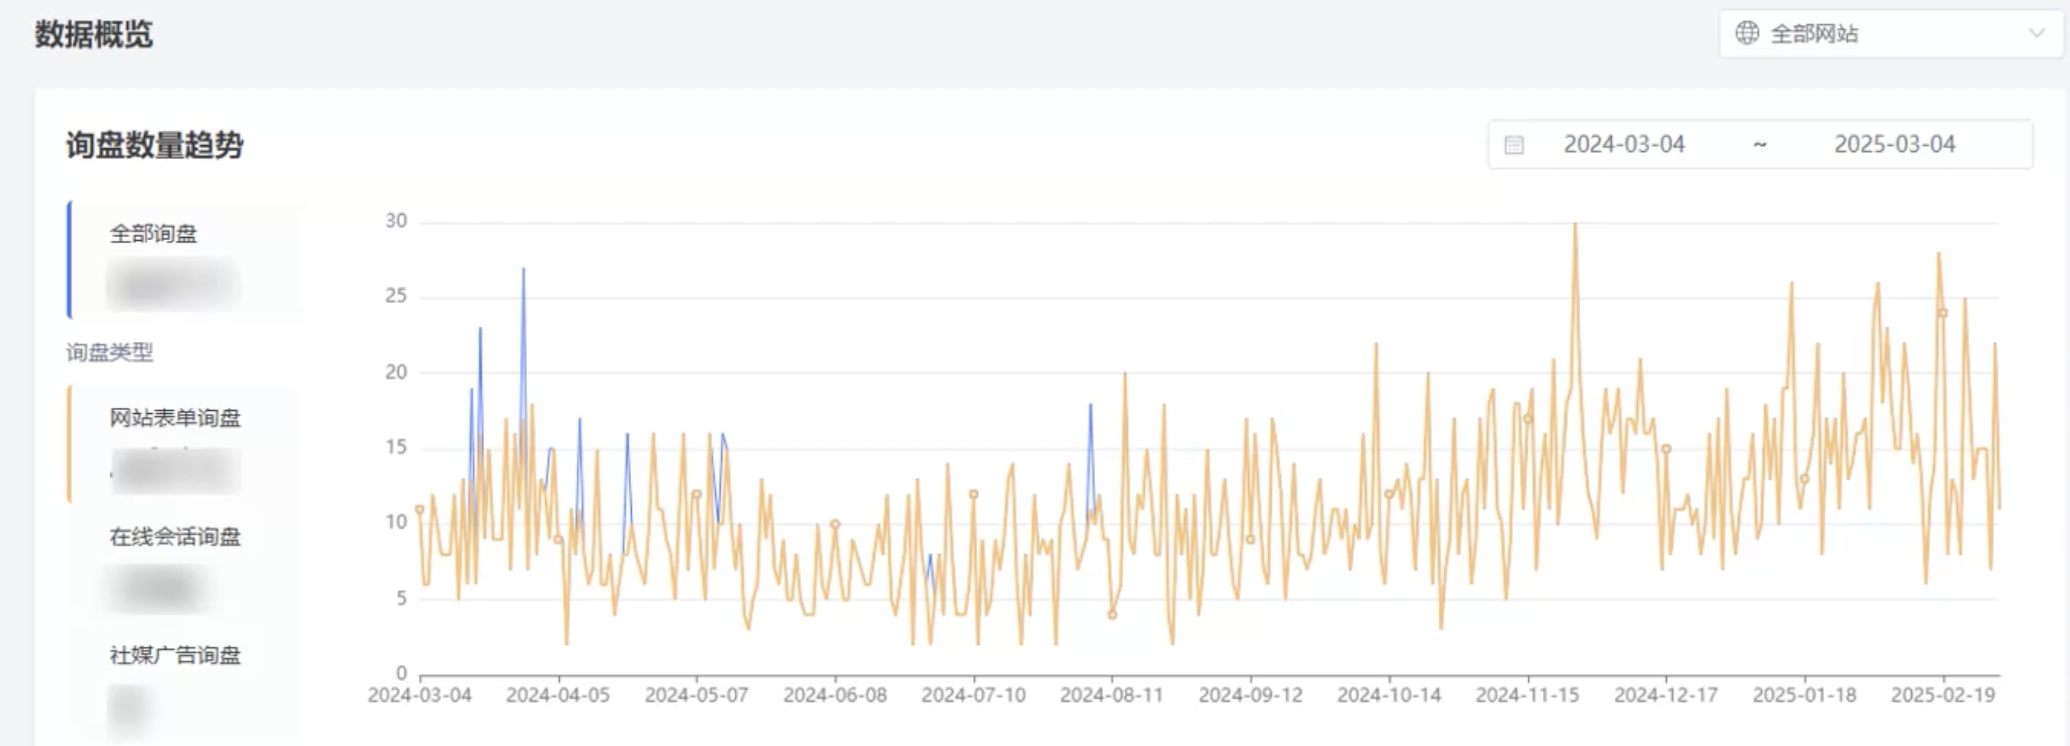This screenshot has width=2070, height=746.
Task: Click the calendar icon in date range picker
Action: [x=1514, y=145]
